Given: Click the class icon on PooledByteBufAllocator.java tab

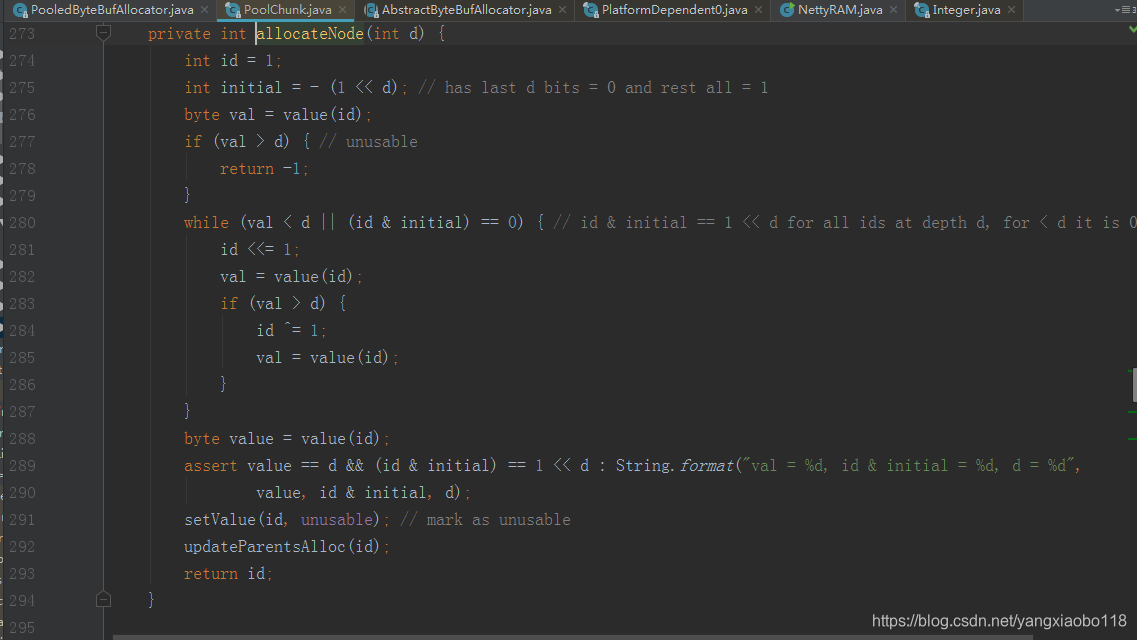Looking at the screenshot, I should point(20,10).
